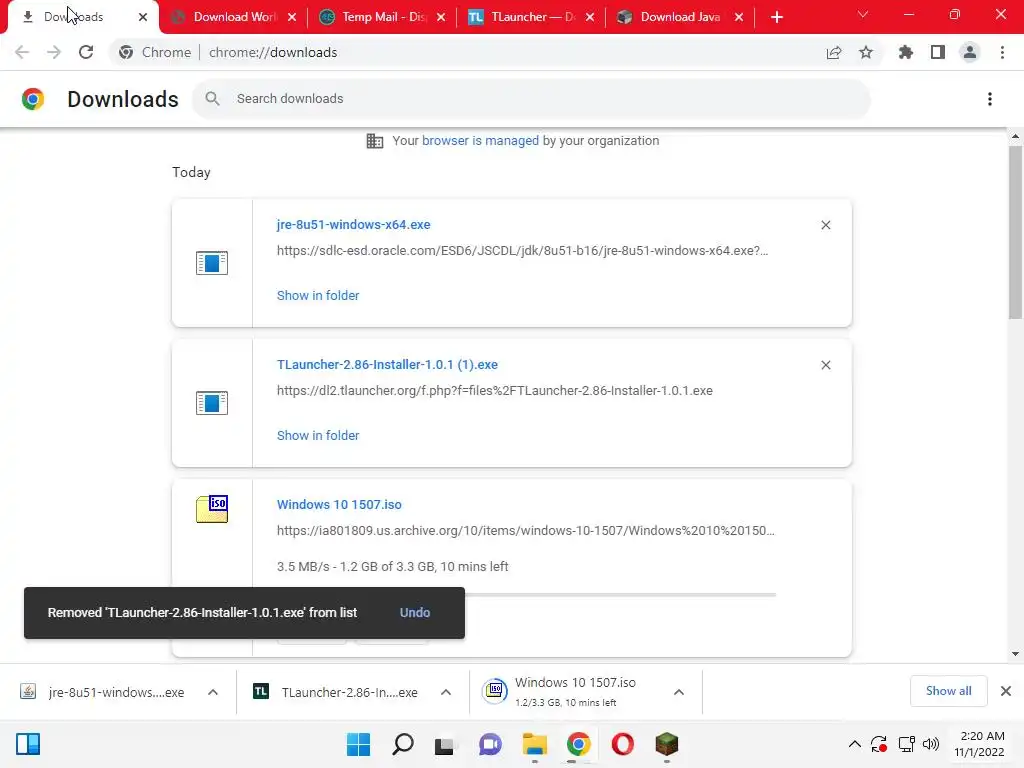Remove TLauncher-2.86-Installer-1.0.1 (1).exe from the list
Image resolution: width=1024 pixels, height=768 pixels.
[x=825, y=365]
